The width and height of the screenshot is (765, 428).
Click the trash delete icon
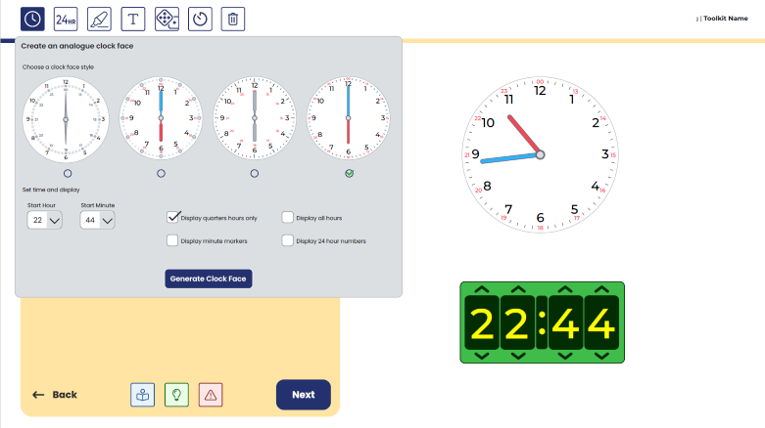[x=233, y=19]
